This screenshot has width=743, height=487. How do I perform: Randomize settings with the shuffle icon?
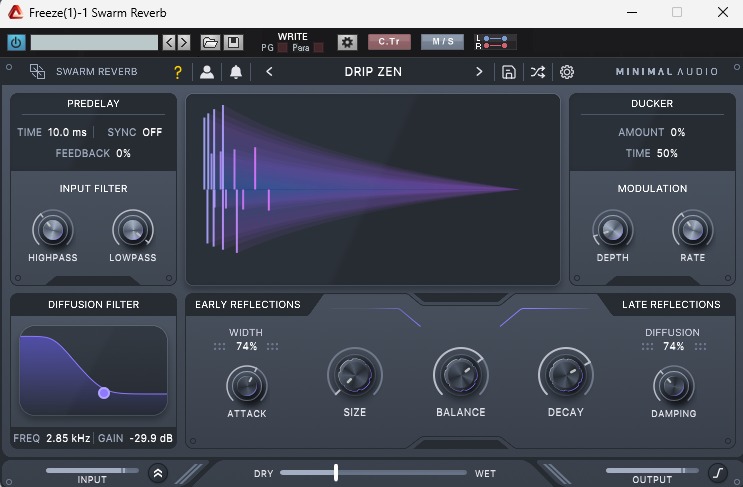click(x=538, y=72)
